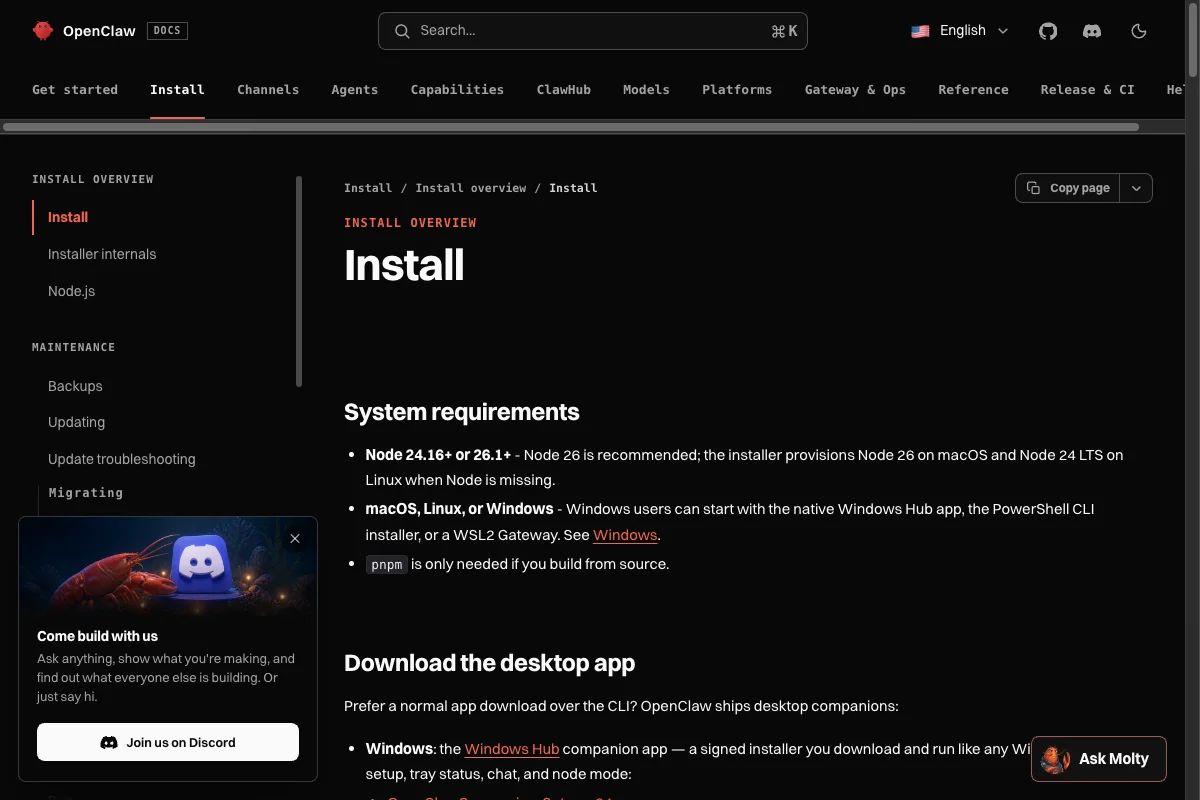This screenshot has height=800, width=1200.
Task: Switch to the Channels tab
Action: [x=268, y=89]
